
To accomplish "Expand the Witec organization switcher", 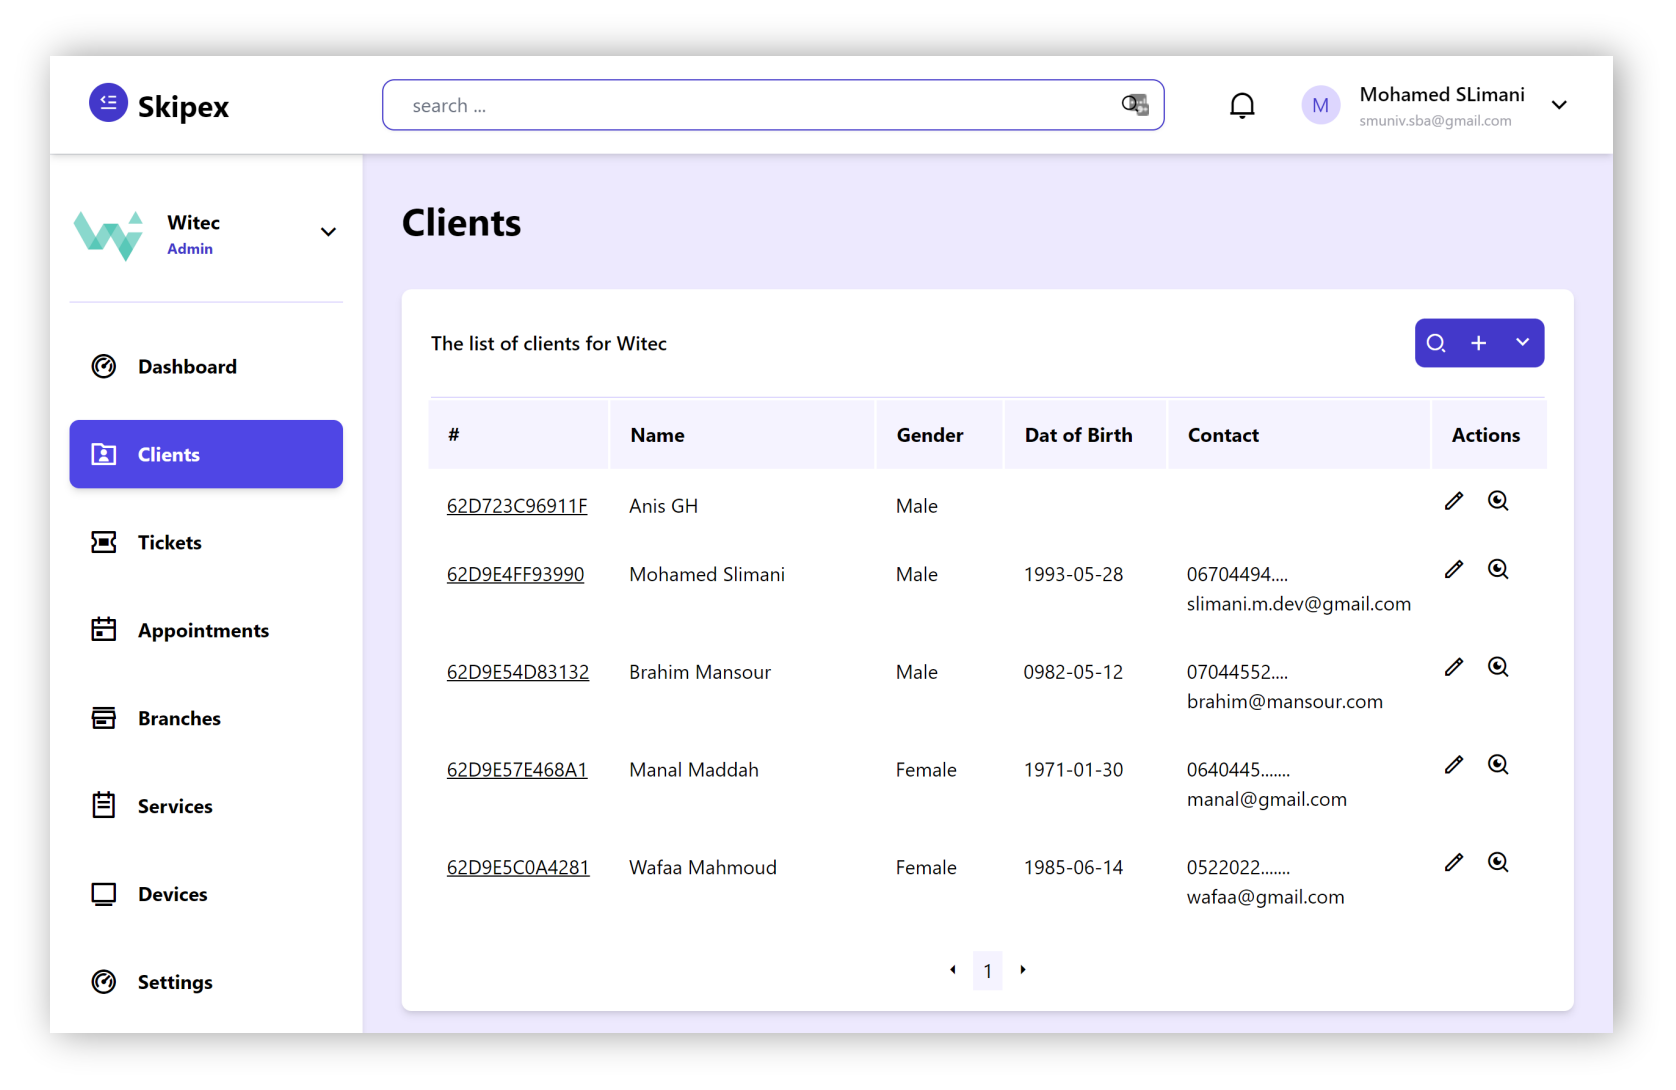I will pyautogui.click(x=327, y=232).
